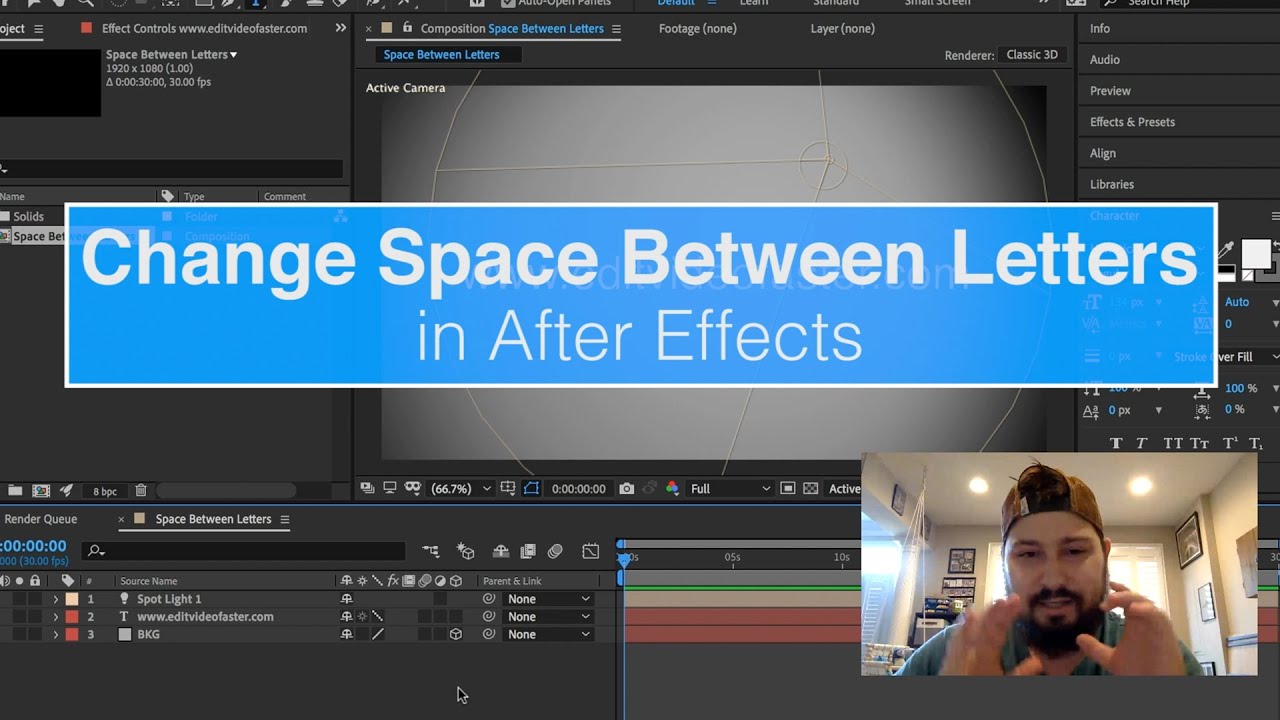Apply Faux Italic text style

[x=1141, y=443]
